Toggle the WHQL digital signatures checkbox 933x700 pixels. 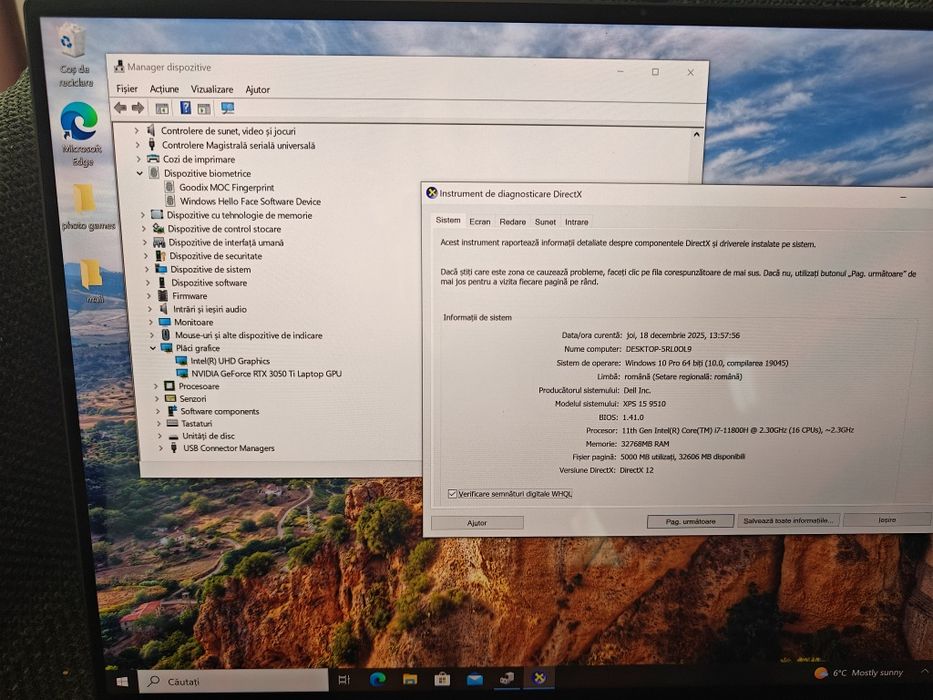452,493
